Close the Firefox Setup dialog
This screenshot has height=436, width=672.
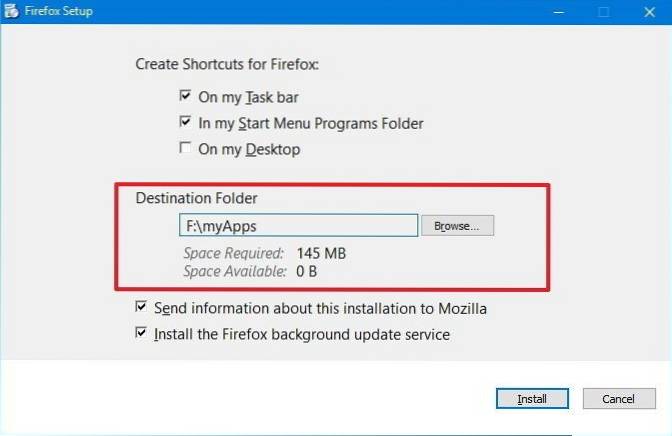[648, 12]
